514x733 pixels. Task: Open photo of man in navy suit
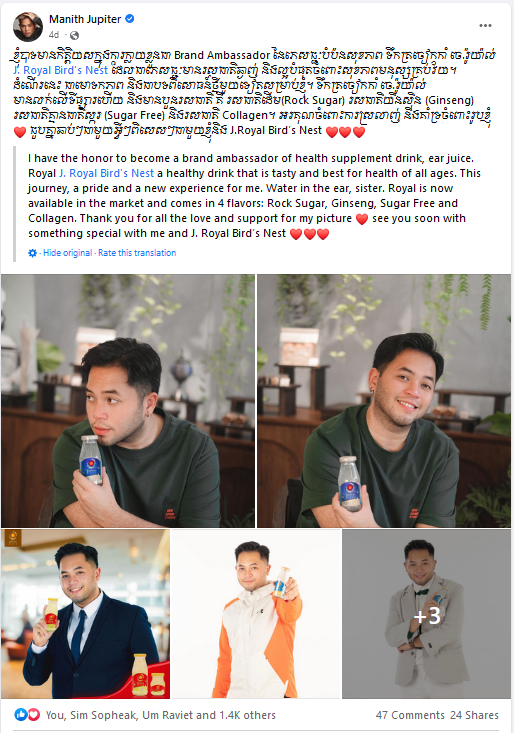[x=86, y=614]
